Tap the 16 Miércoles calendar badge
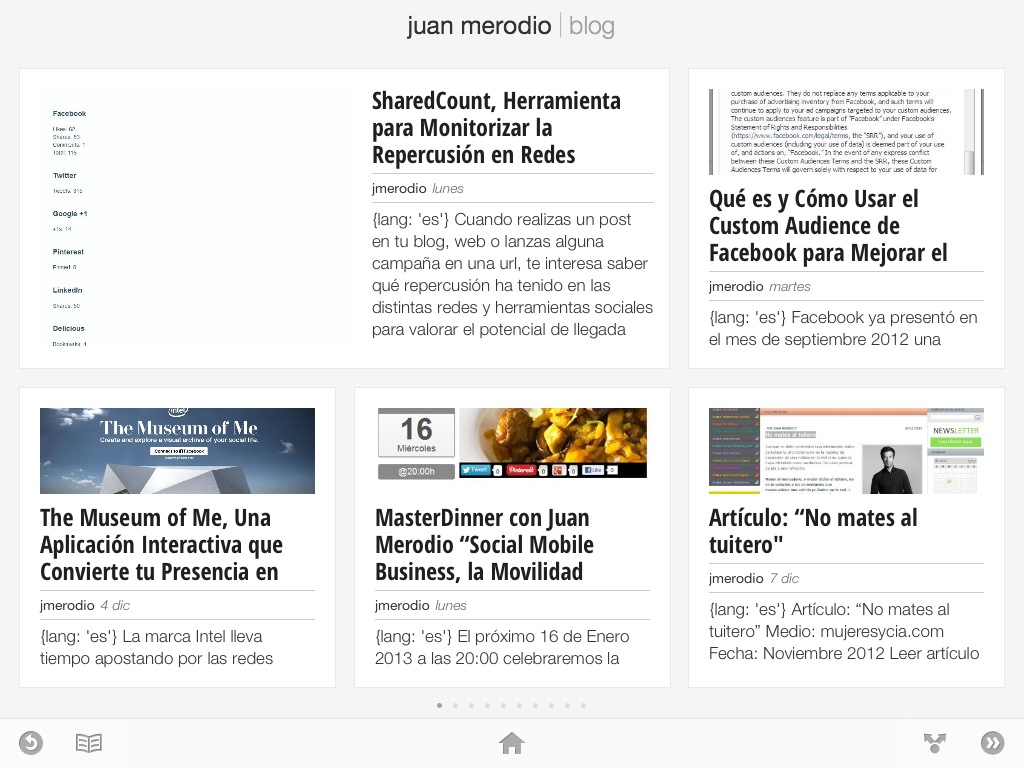This screenshot has height=768, width=1024. tap(416, 434)
